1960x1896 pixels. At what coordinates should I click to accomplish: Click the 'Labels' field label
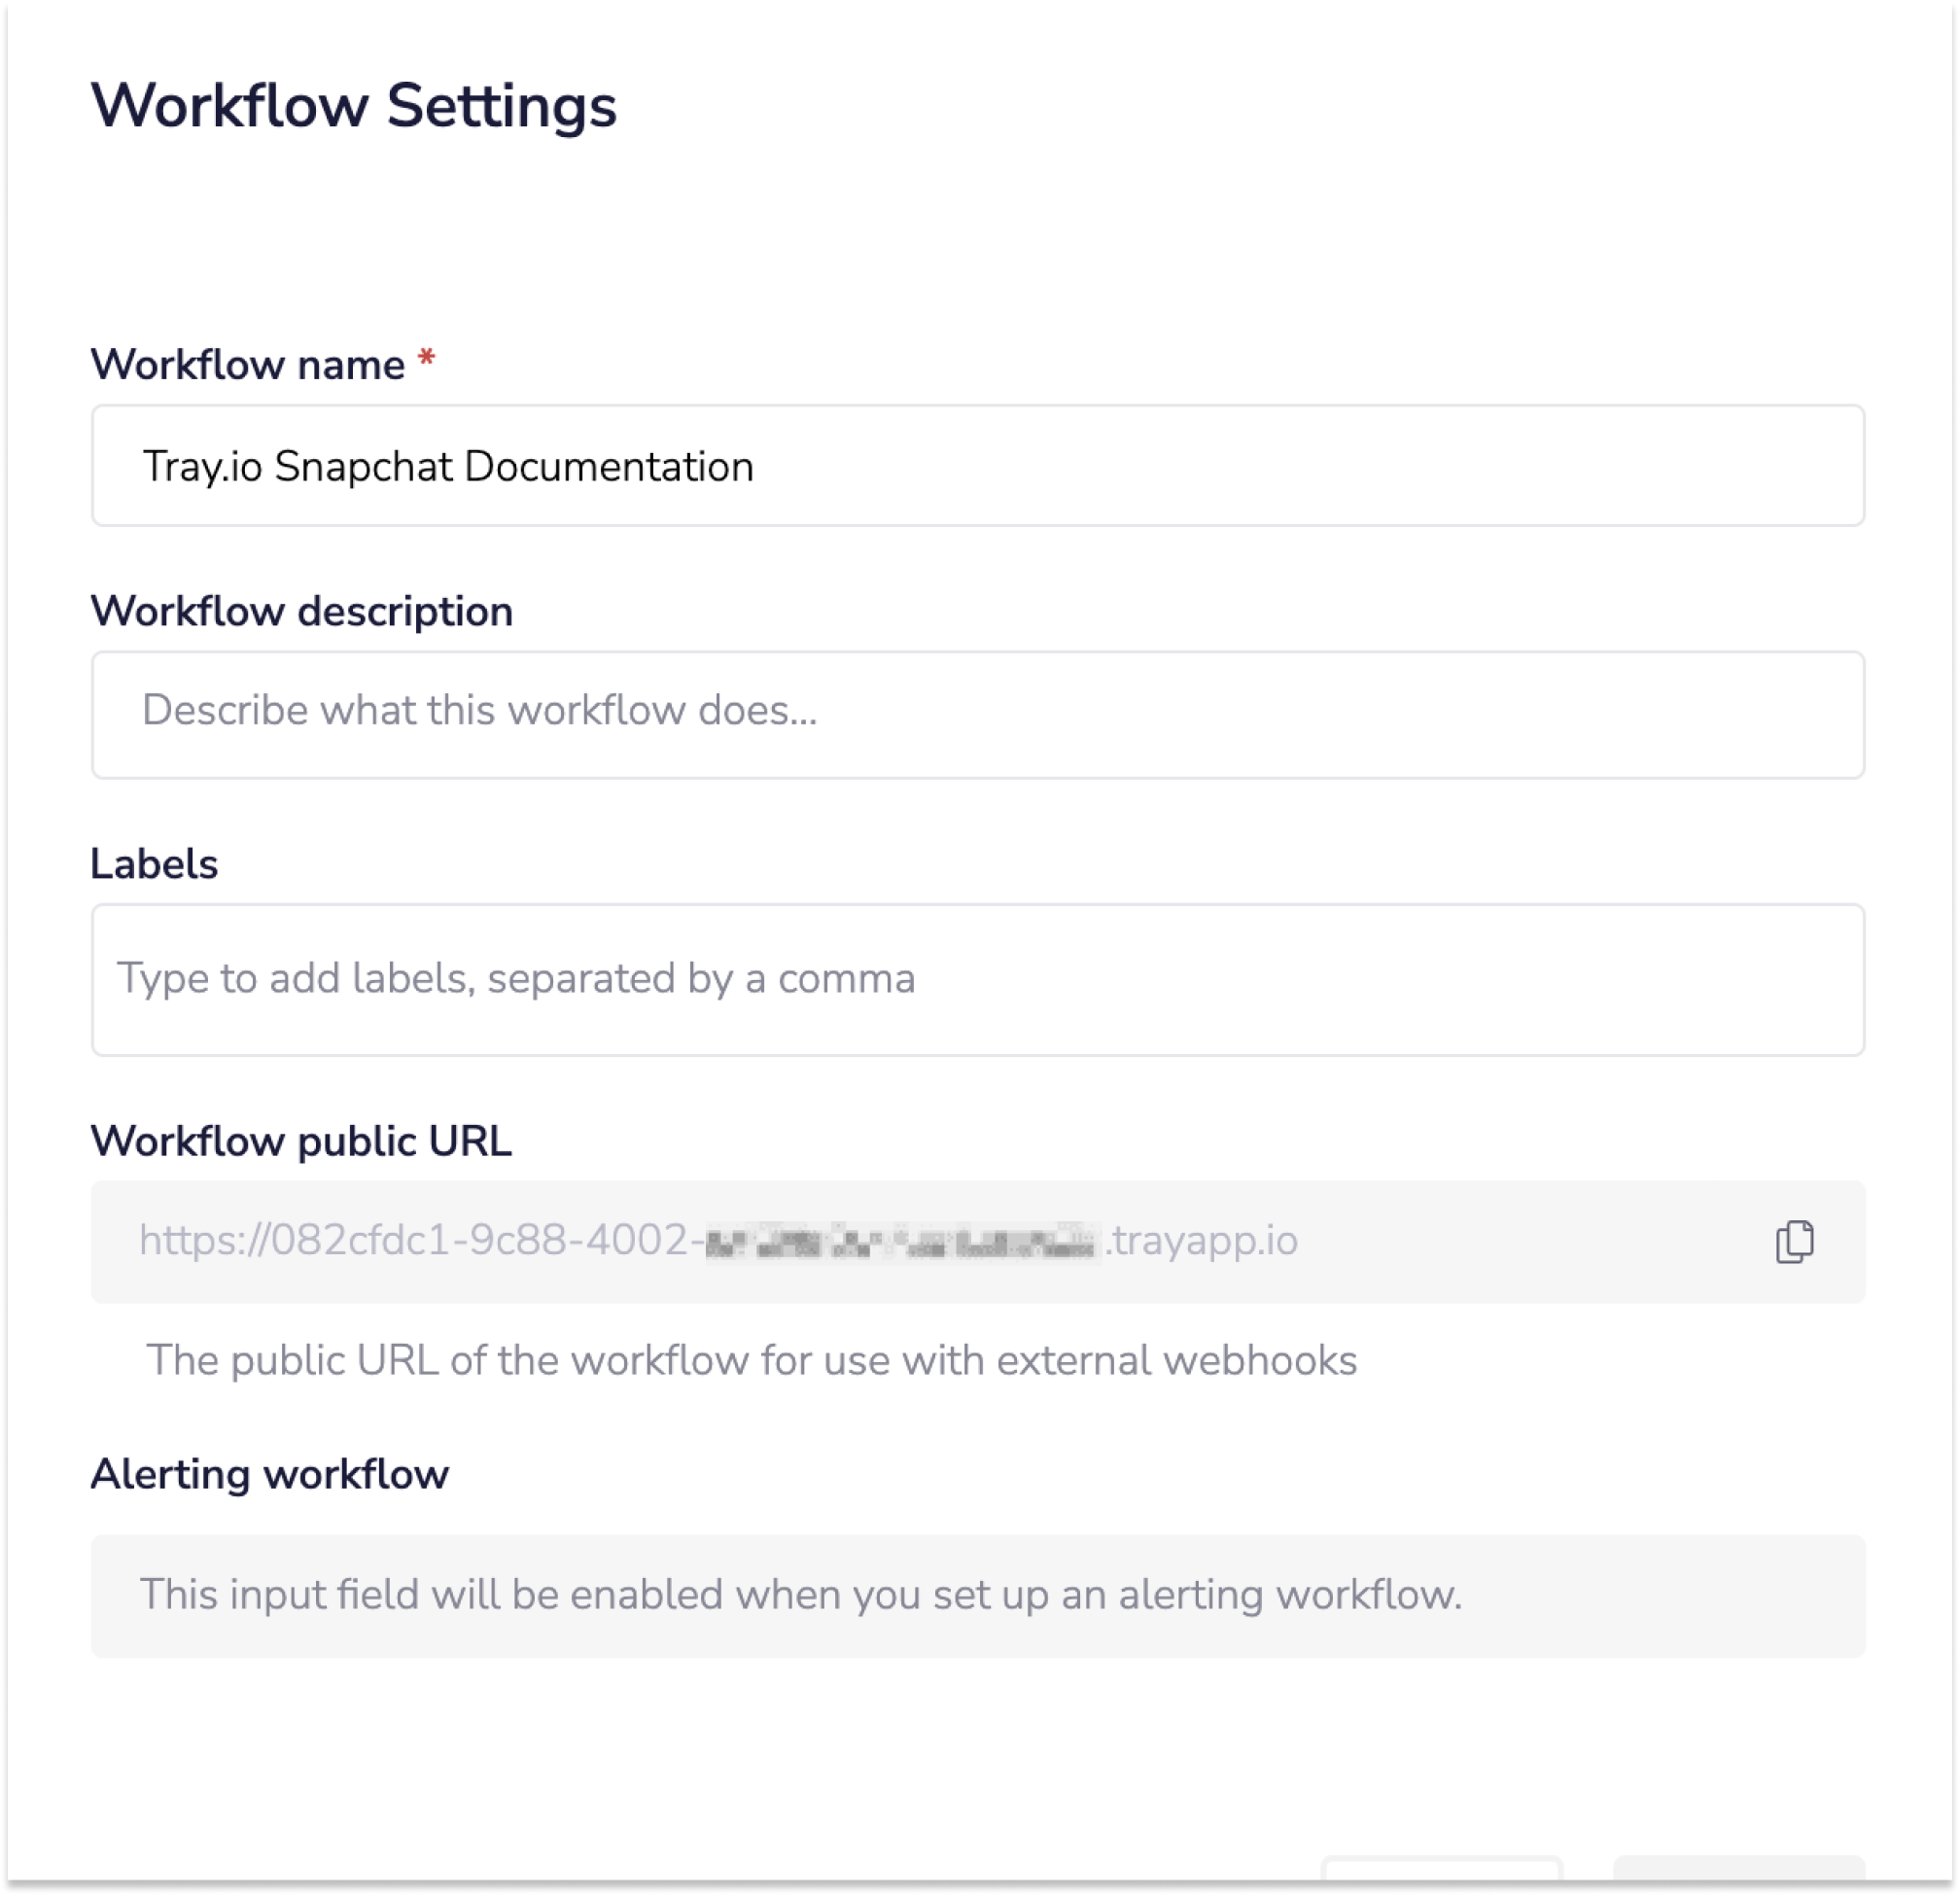(x=154, y=864)
